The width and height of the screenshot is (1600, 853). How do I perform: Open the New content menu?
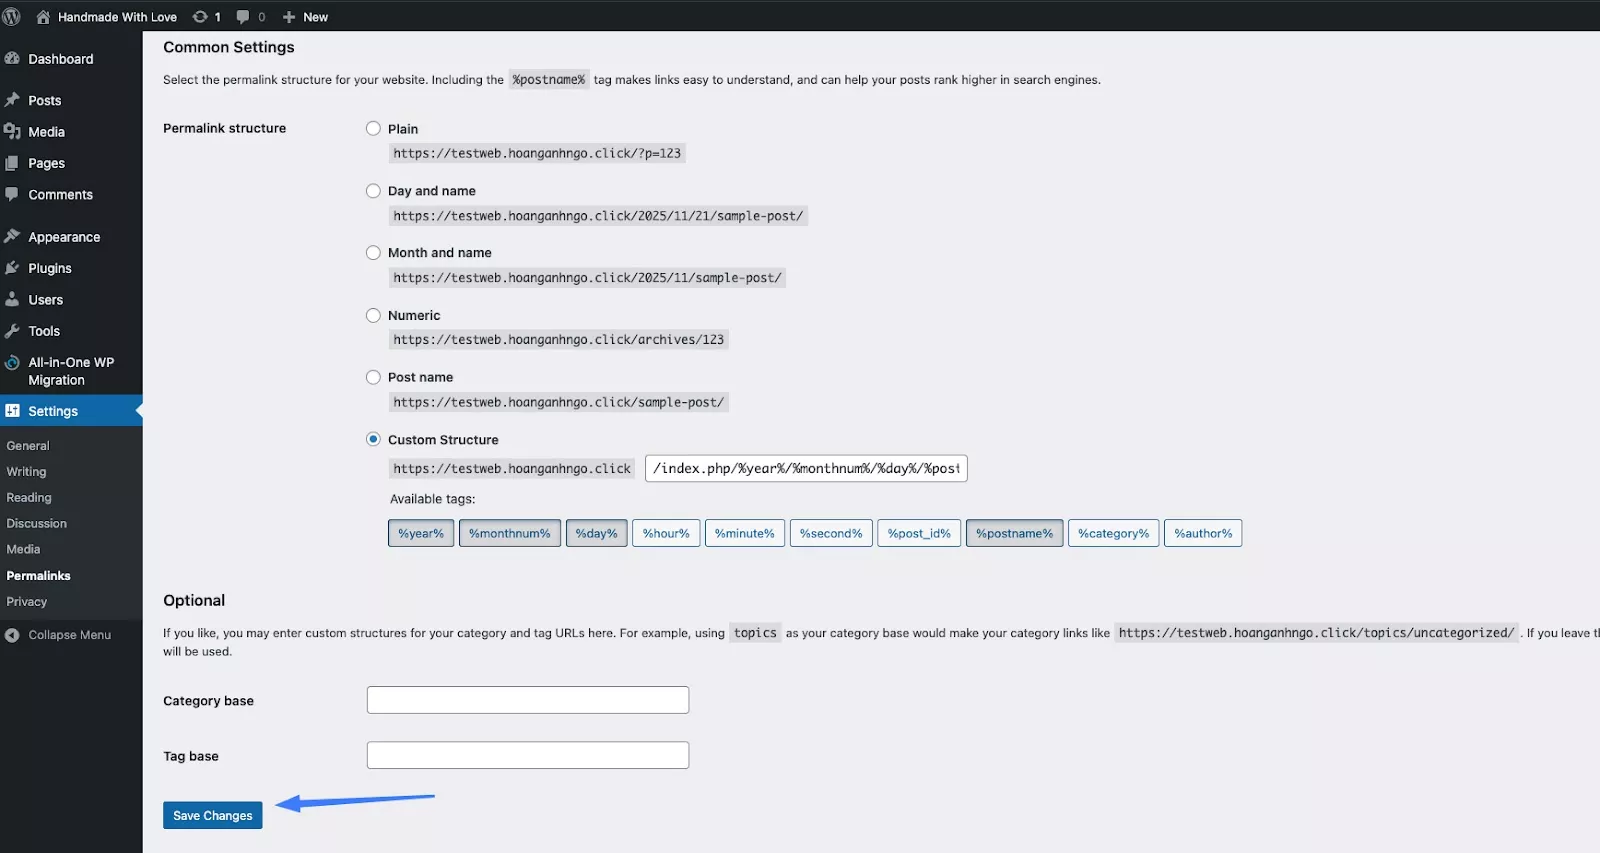306,17
